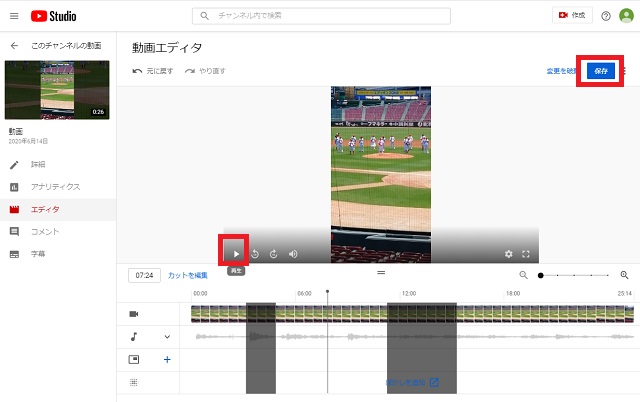The height and width of the screenshot is (402, 640).
Task: Click the playhead marker on the timeline
Action: [x=327, y=292]
